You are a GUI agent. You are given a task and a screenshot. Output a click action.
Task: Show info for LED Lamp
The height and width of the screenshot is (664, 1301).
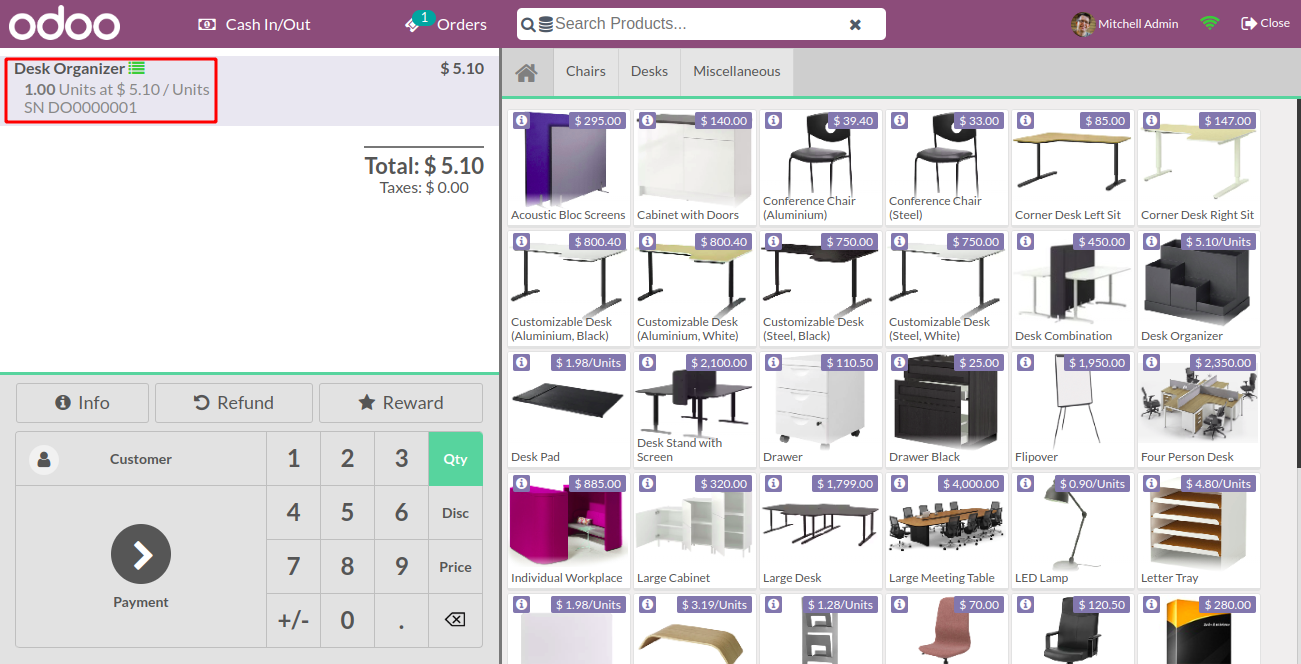point(1025,483)
